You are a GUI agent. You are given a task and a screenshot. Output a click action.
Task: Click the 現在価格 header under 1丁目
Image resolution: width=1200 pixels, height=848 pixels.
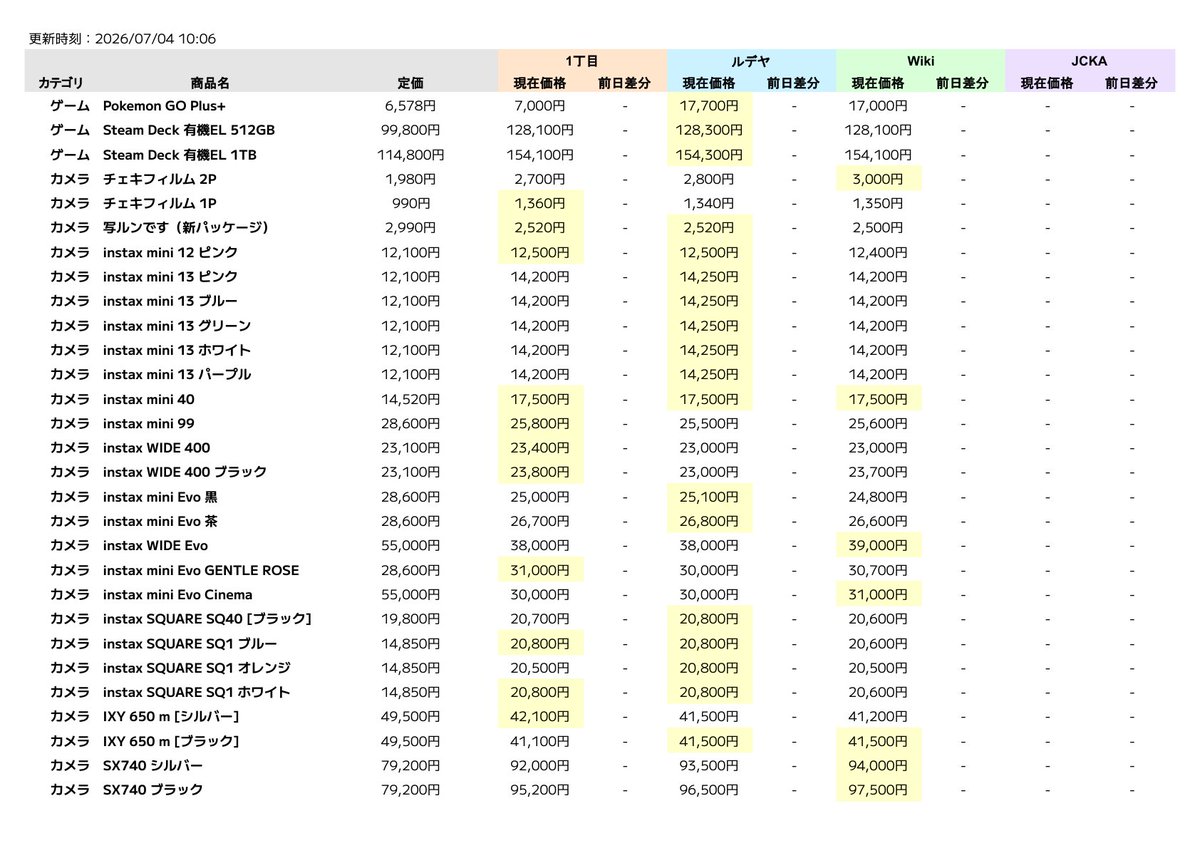click(540, 83)
